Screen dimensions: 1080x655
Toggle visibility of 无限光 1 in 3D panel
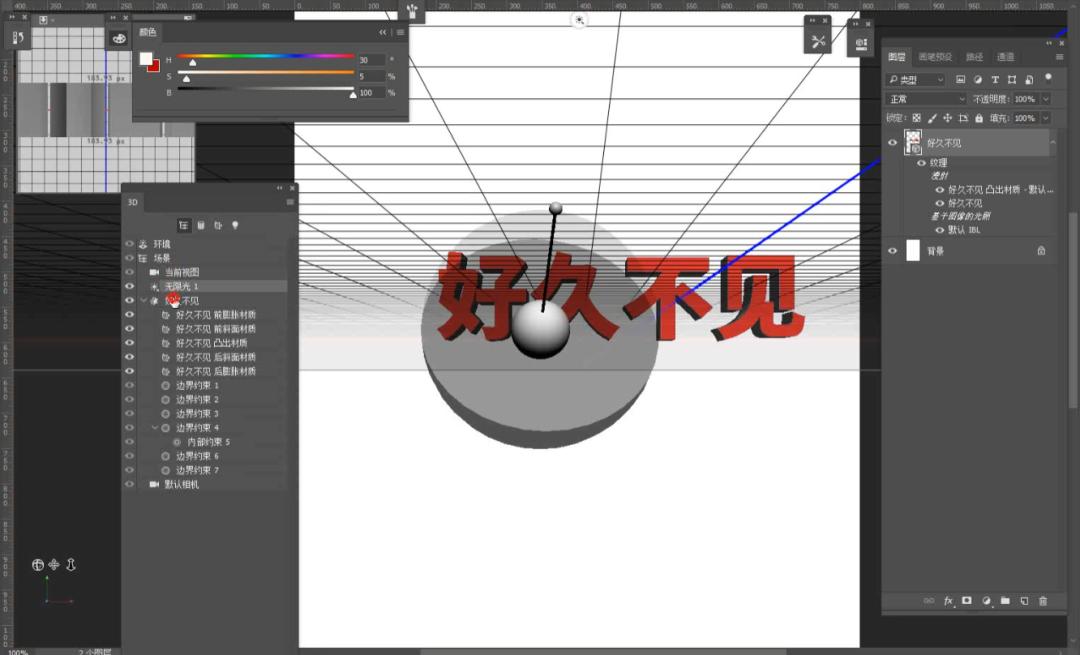coord(129,286)
